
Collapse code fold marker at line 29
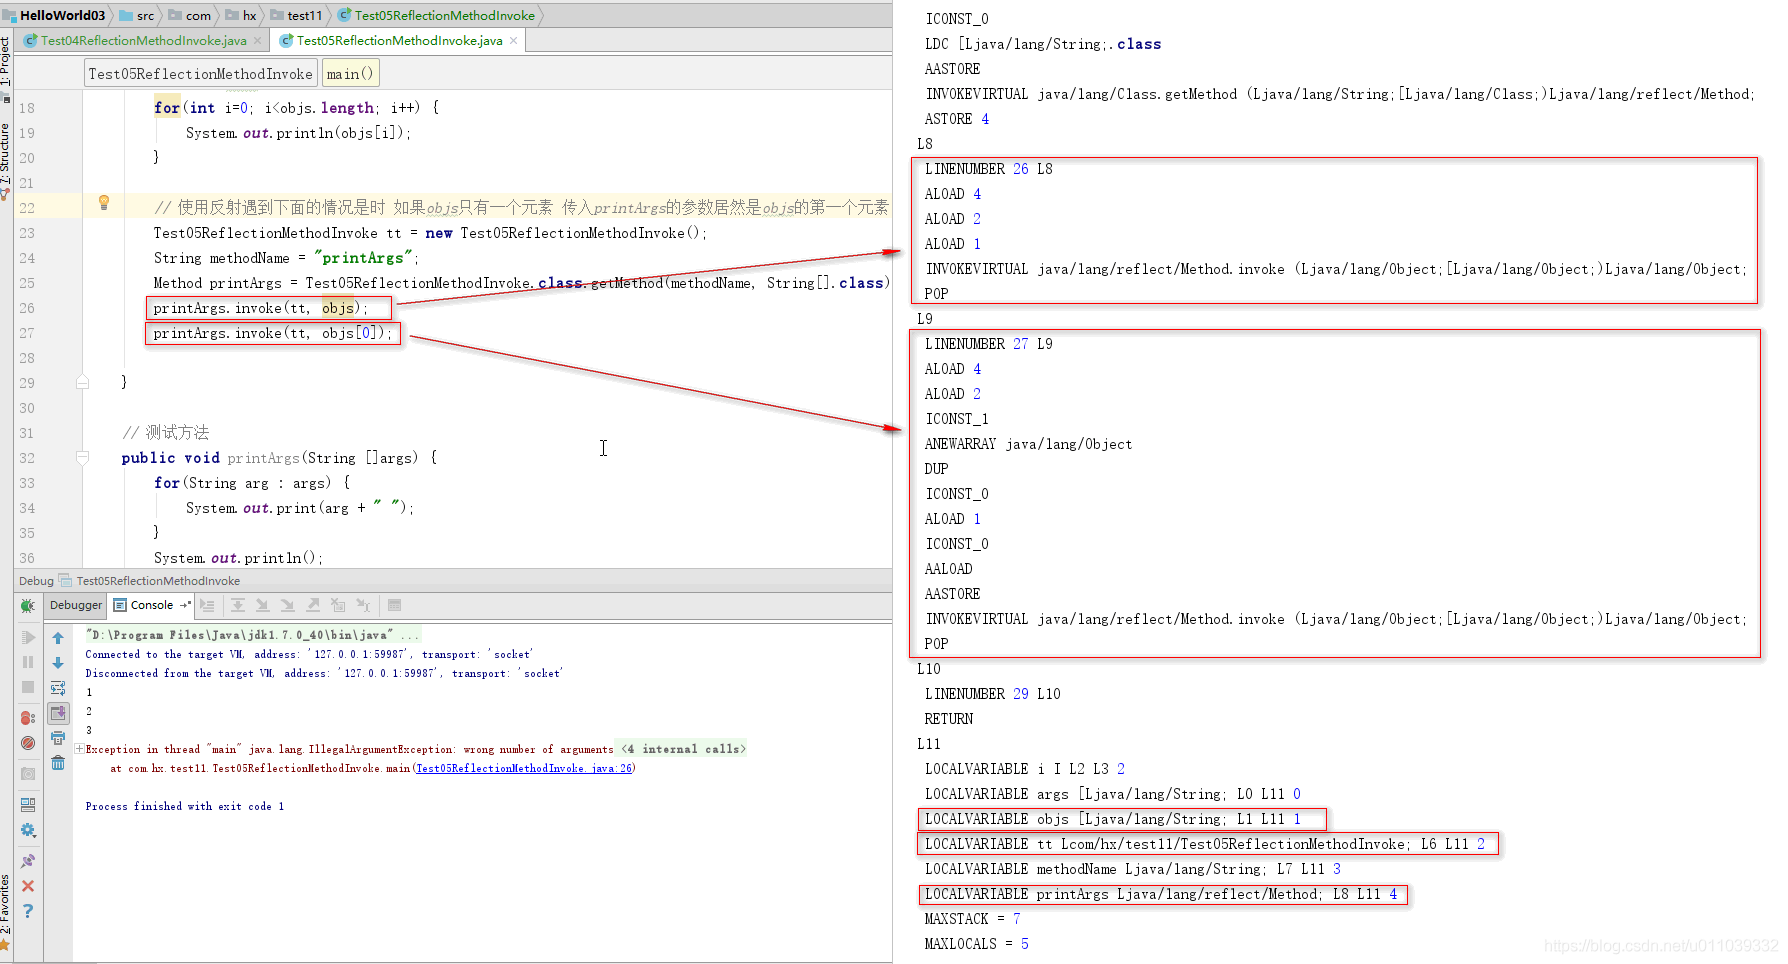83,382
